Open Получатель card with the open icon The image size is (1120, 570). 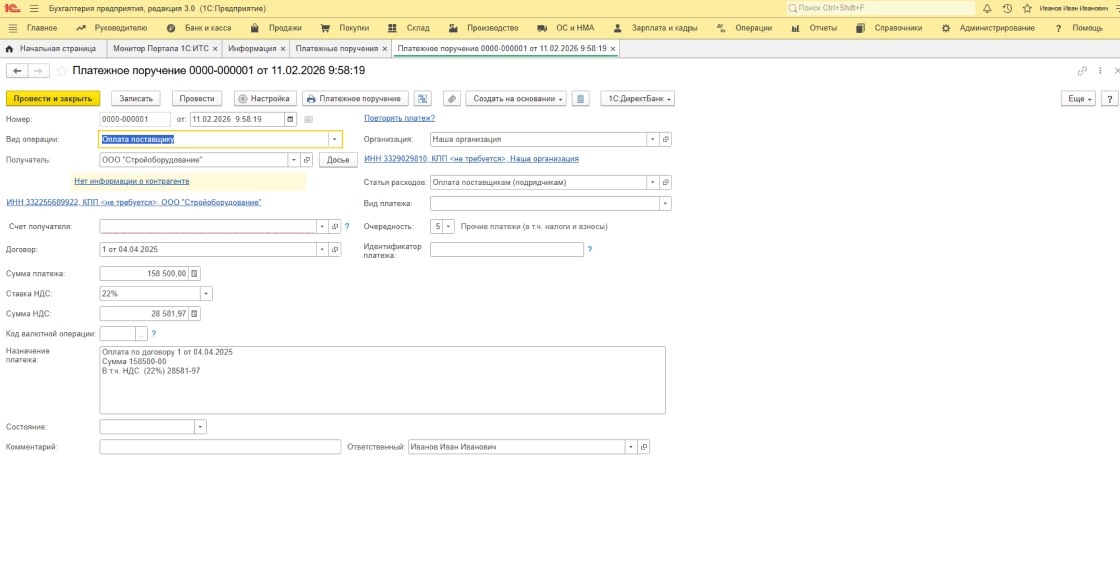click(307, 160)
